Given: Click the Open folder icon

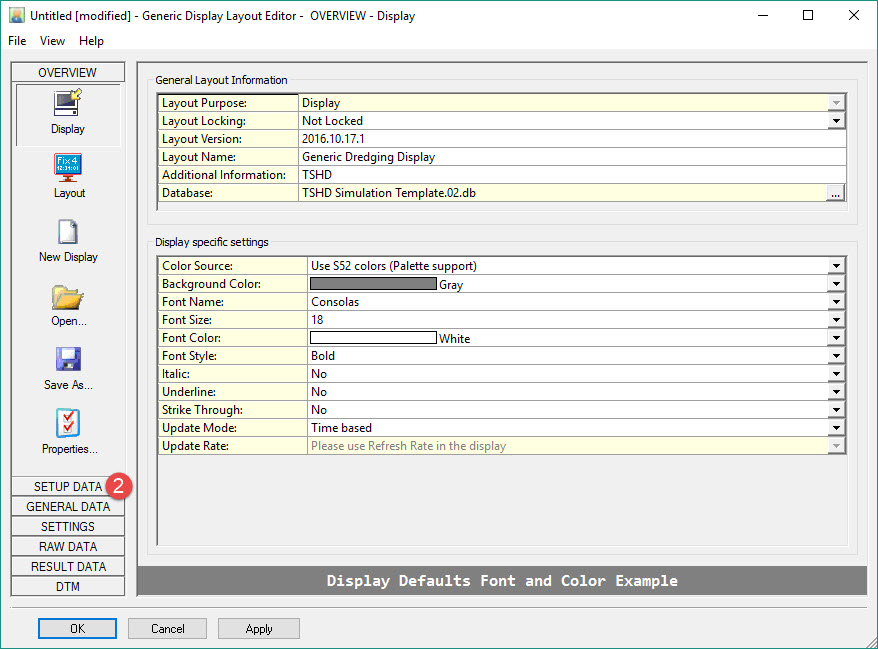Looking at the screenshot, I should 68,297.
